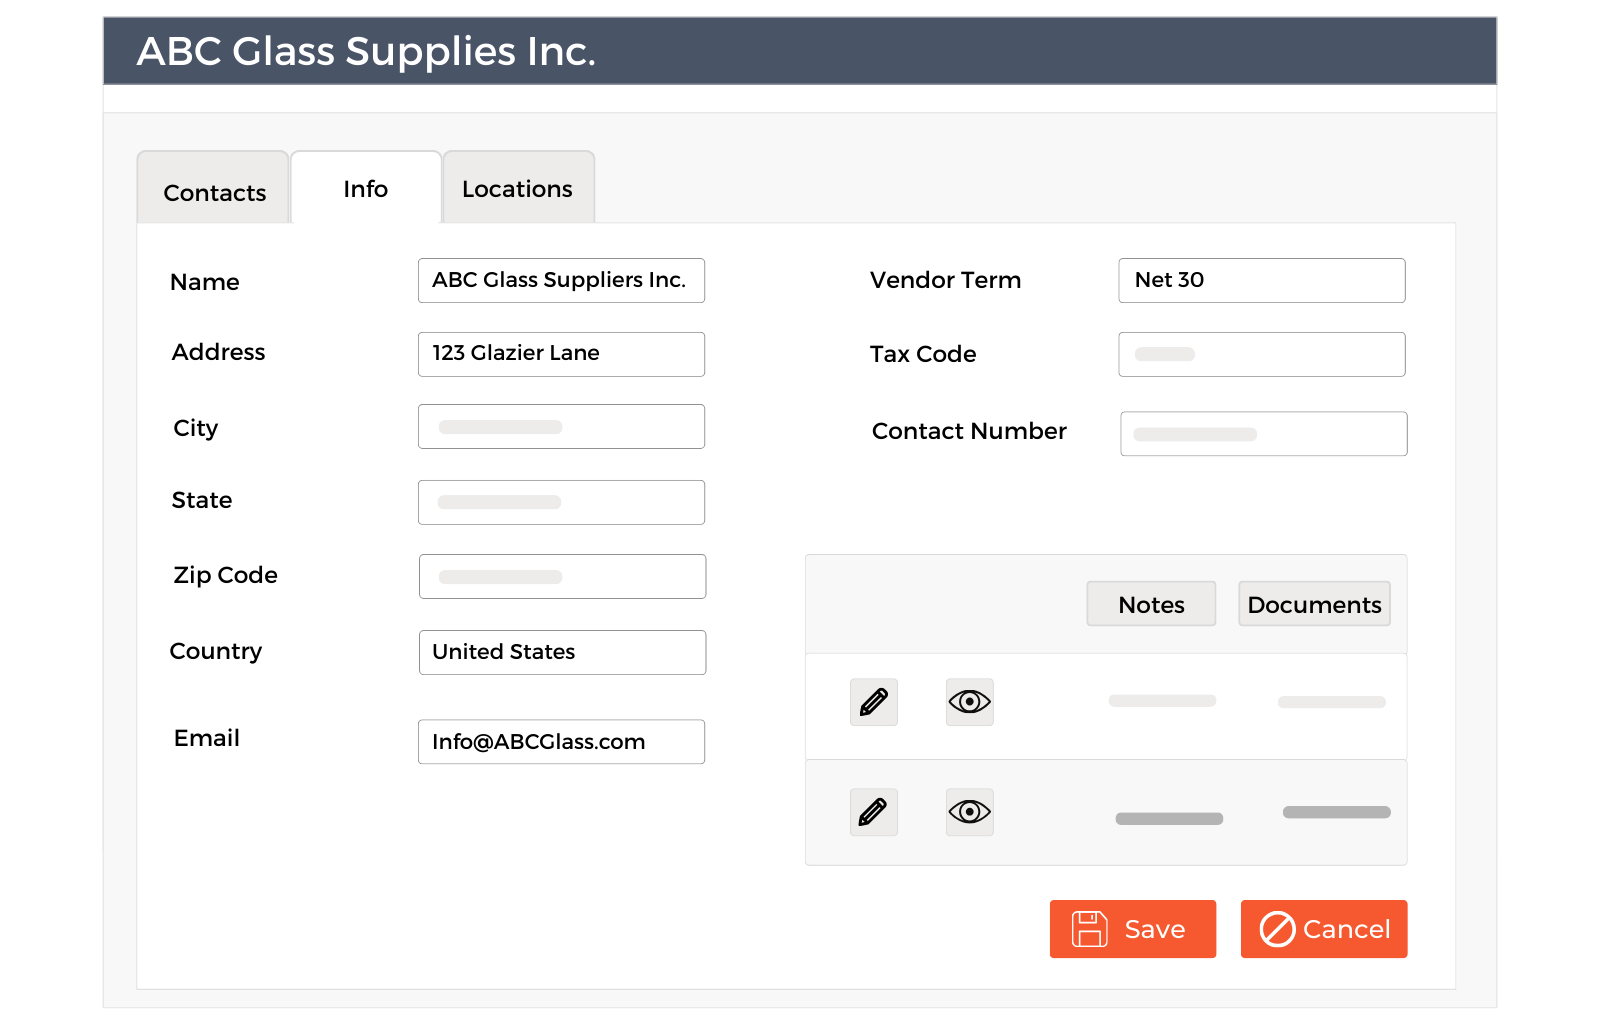Click the eye view icon in the second row

(969, 812)
